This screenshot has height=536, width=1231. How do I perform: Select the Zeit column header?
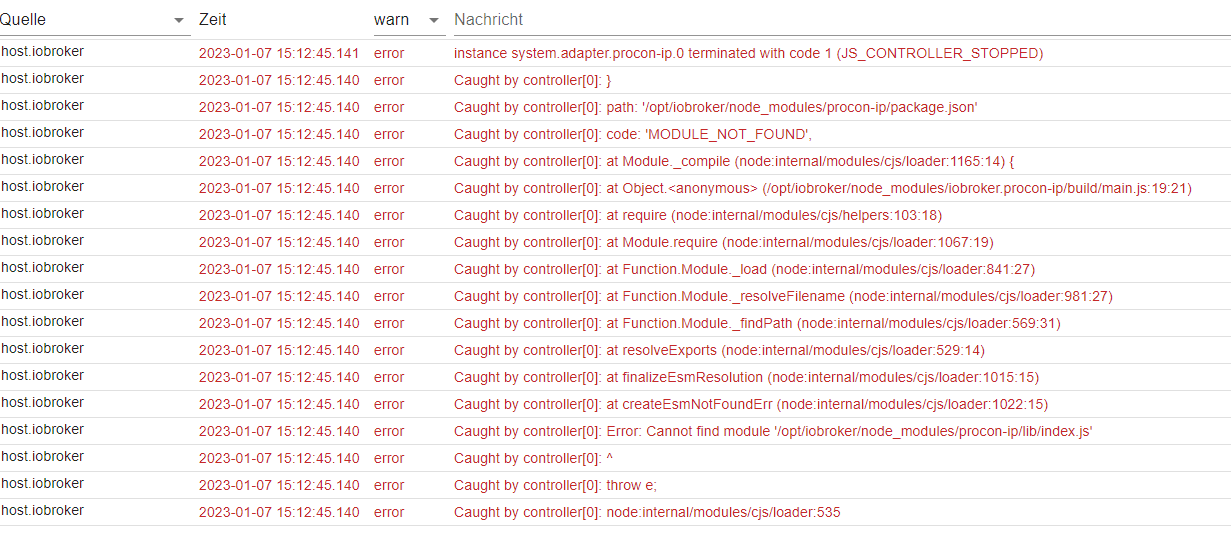(212, 20)
